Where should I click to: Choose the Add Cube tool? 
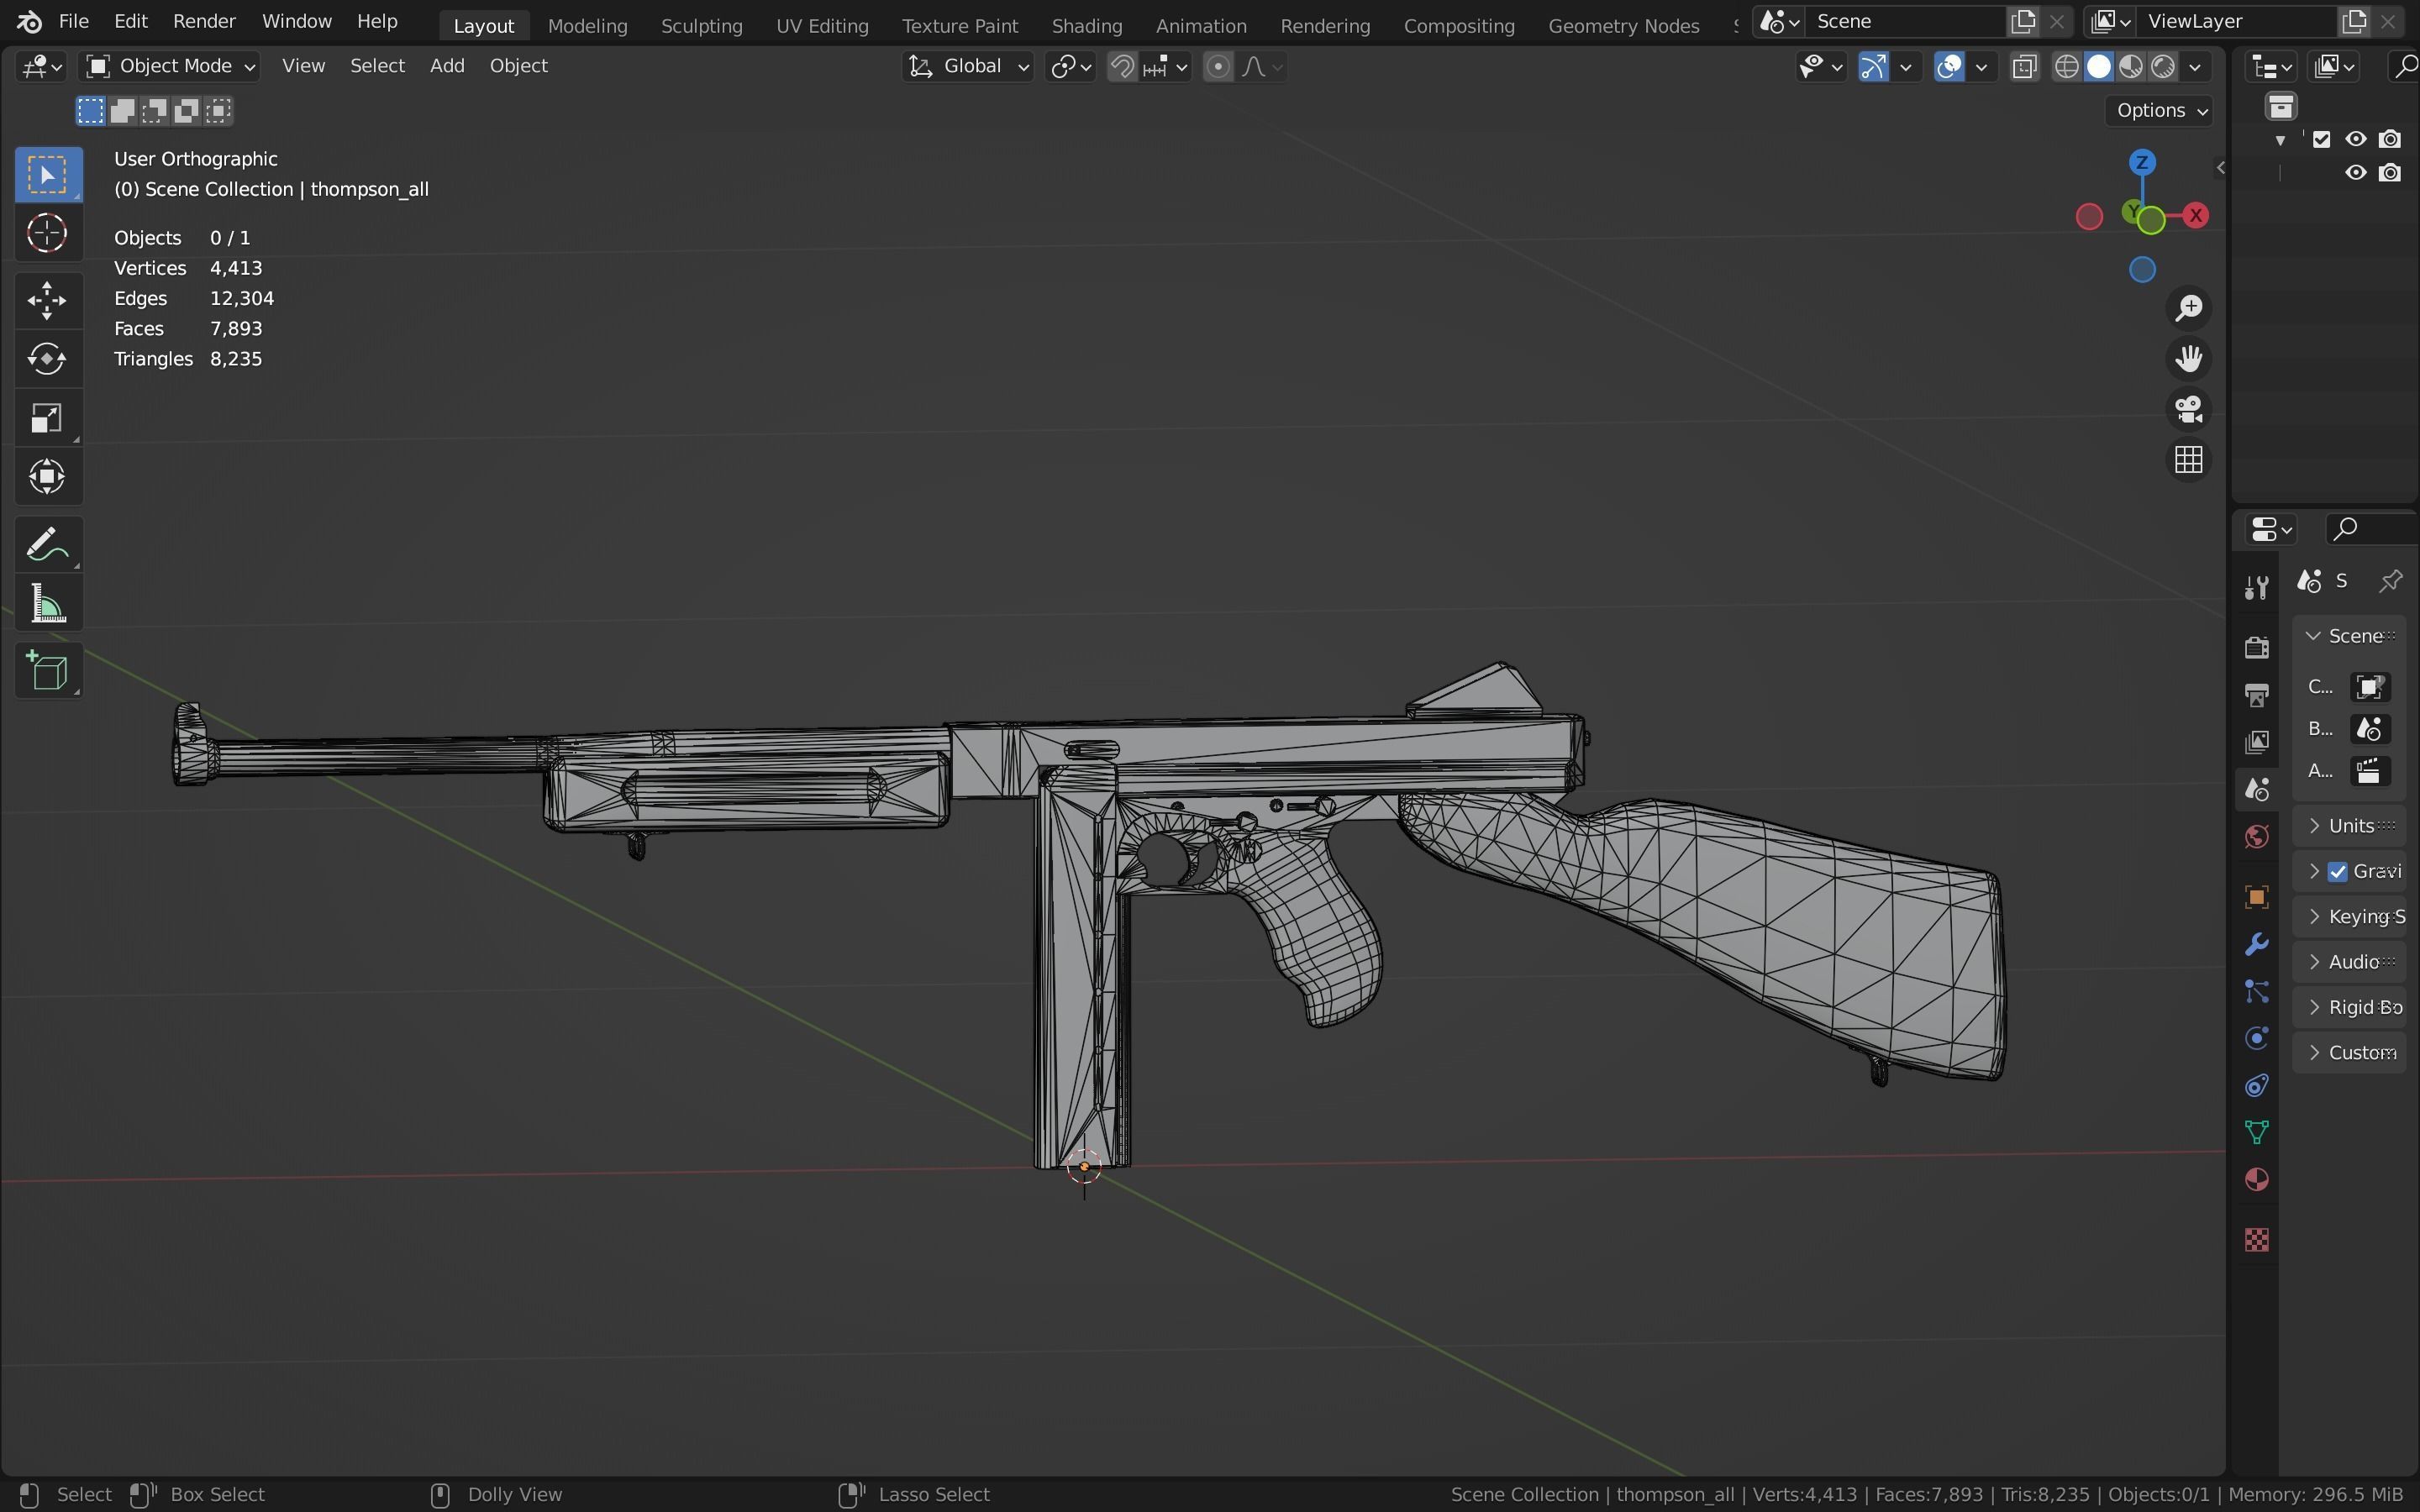(x=47, y=671)
